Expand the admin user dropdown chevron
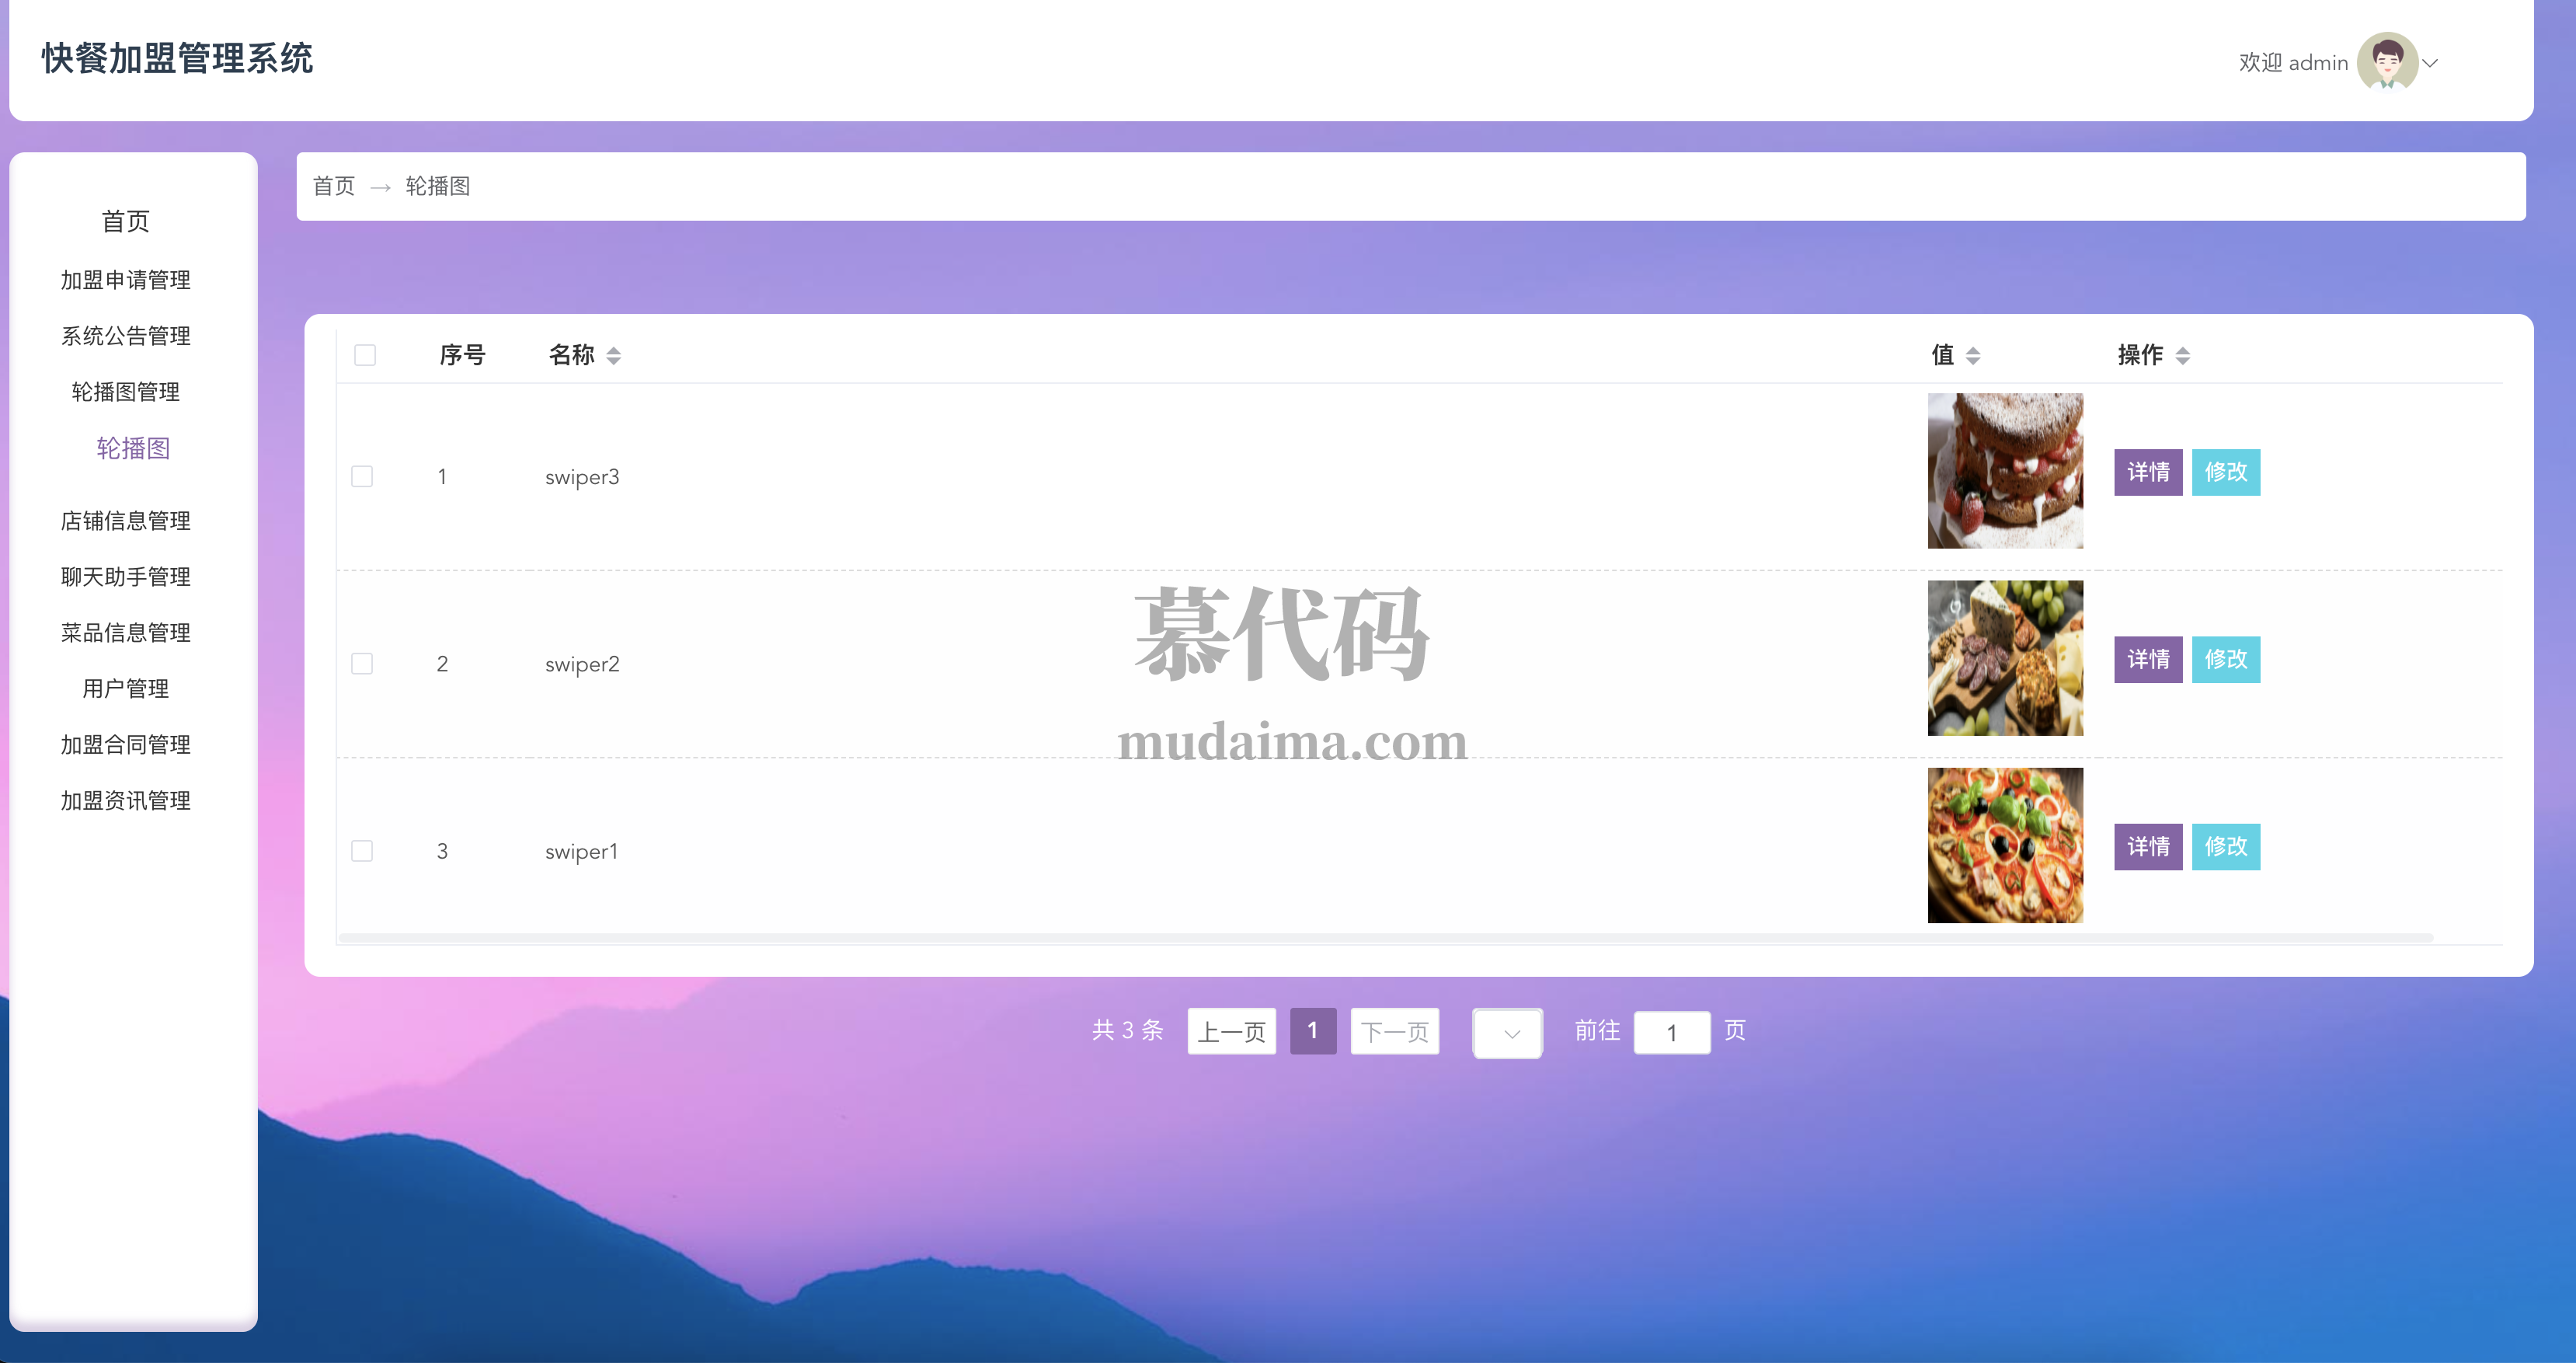 2430,63
